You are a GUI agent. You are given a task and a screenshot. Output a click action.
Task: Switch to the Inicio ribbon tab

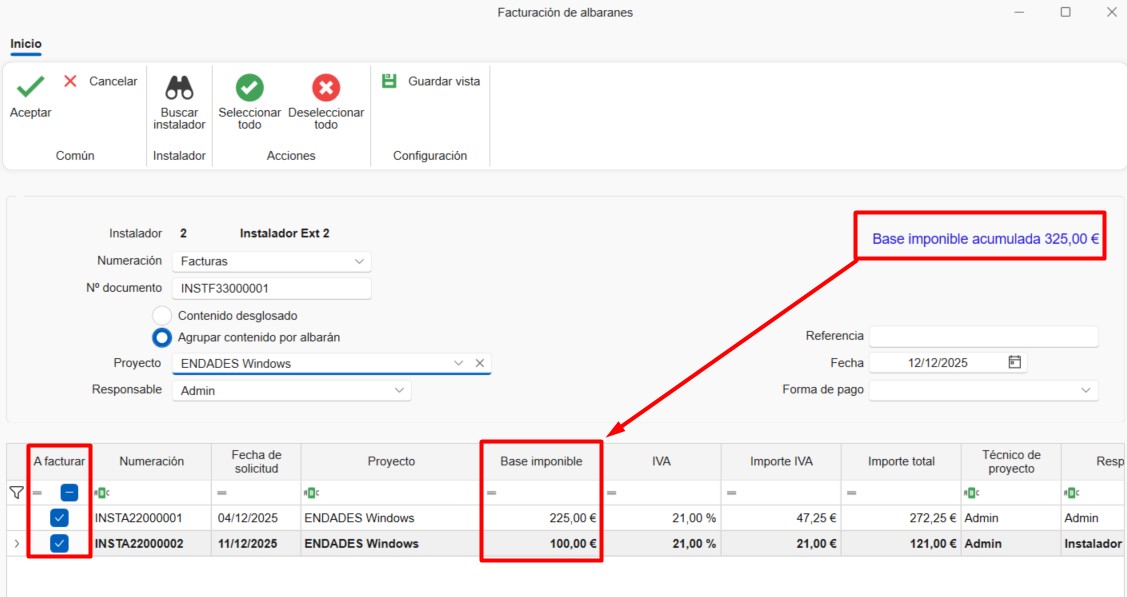(x=26, y=44)
